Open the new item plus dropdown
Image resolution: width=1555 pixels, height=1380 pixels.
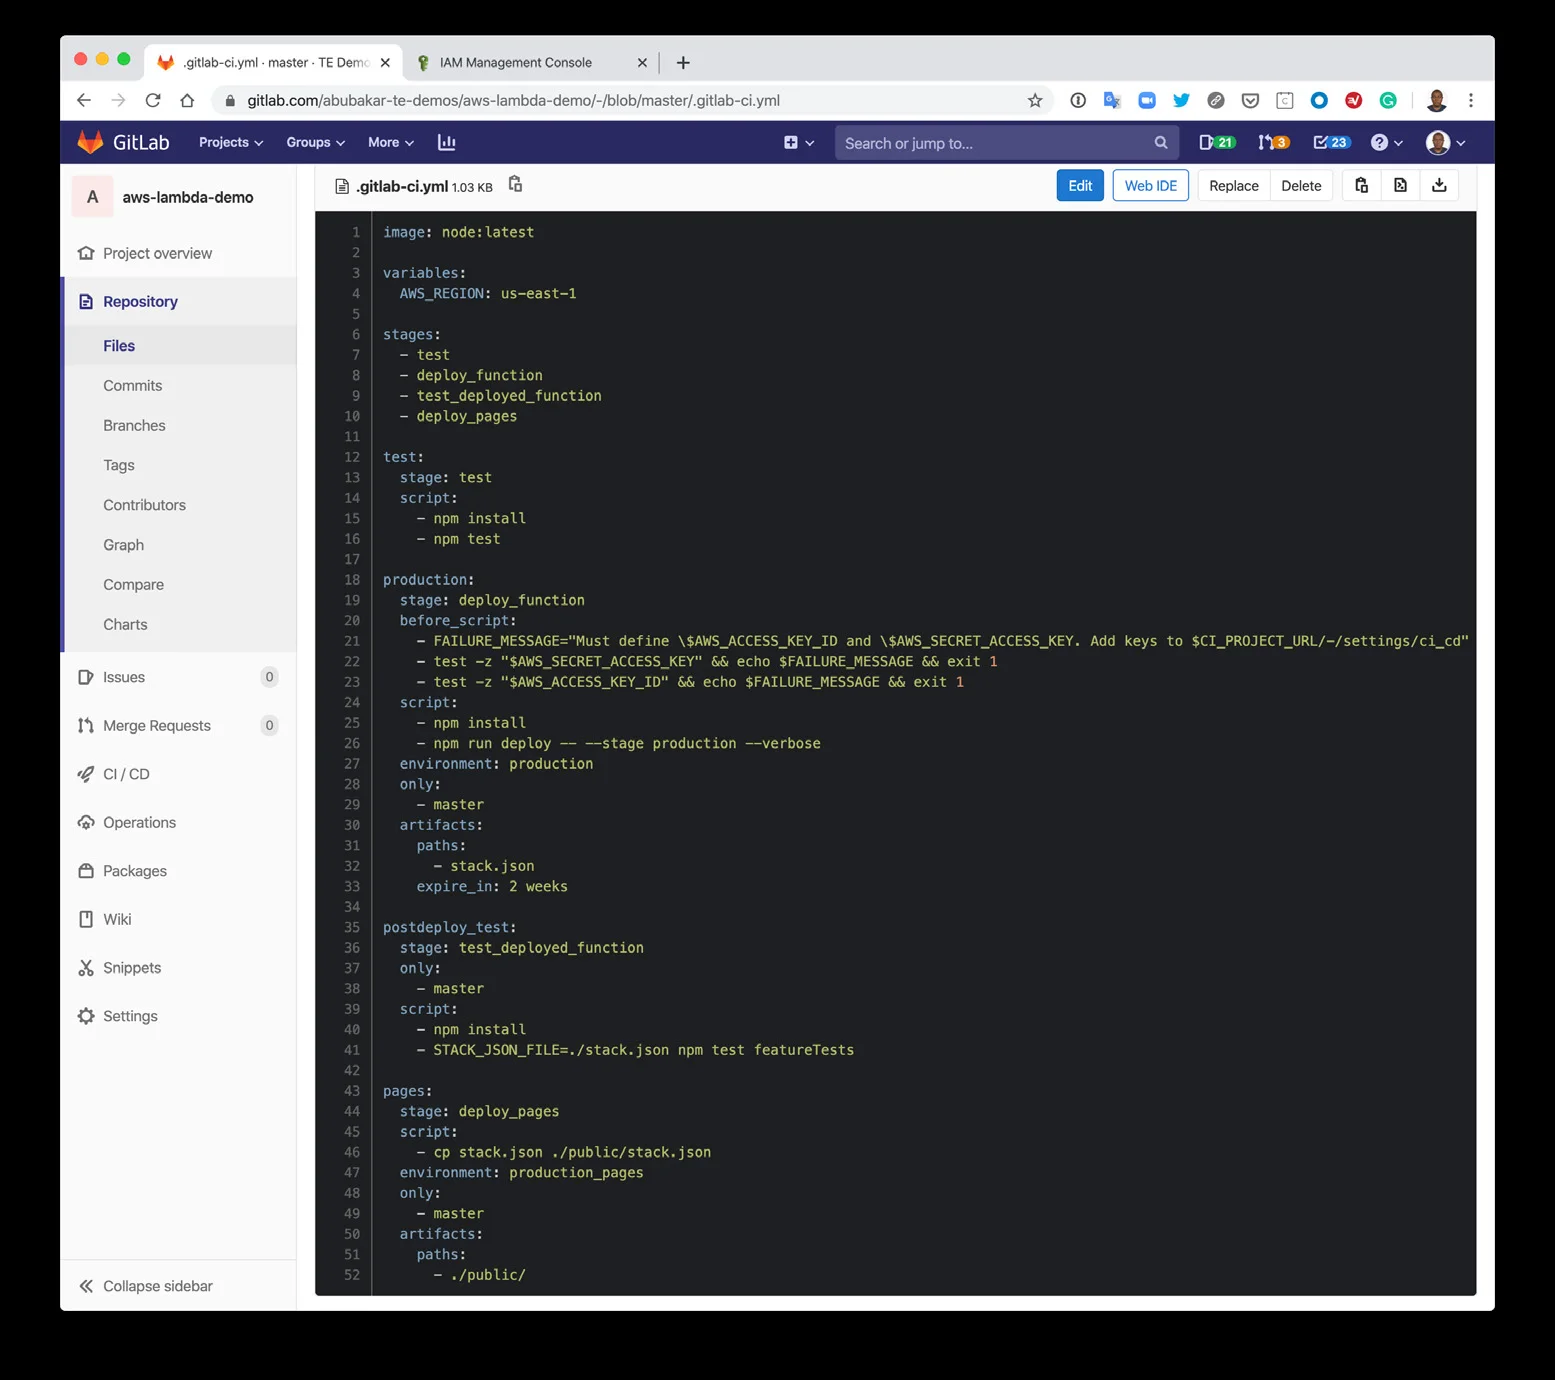coord(798,143)
